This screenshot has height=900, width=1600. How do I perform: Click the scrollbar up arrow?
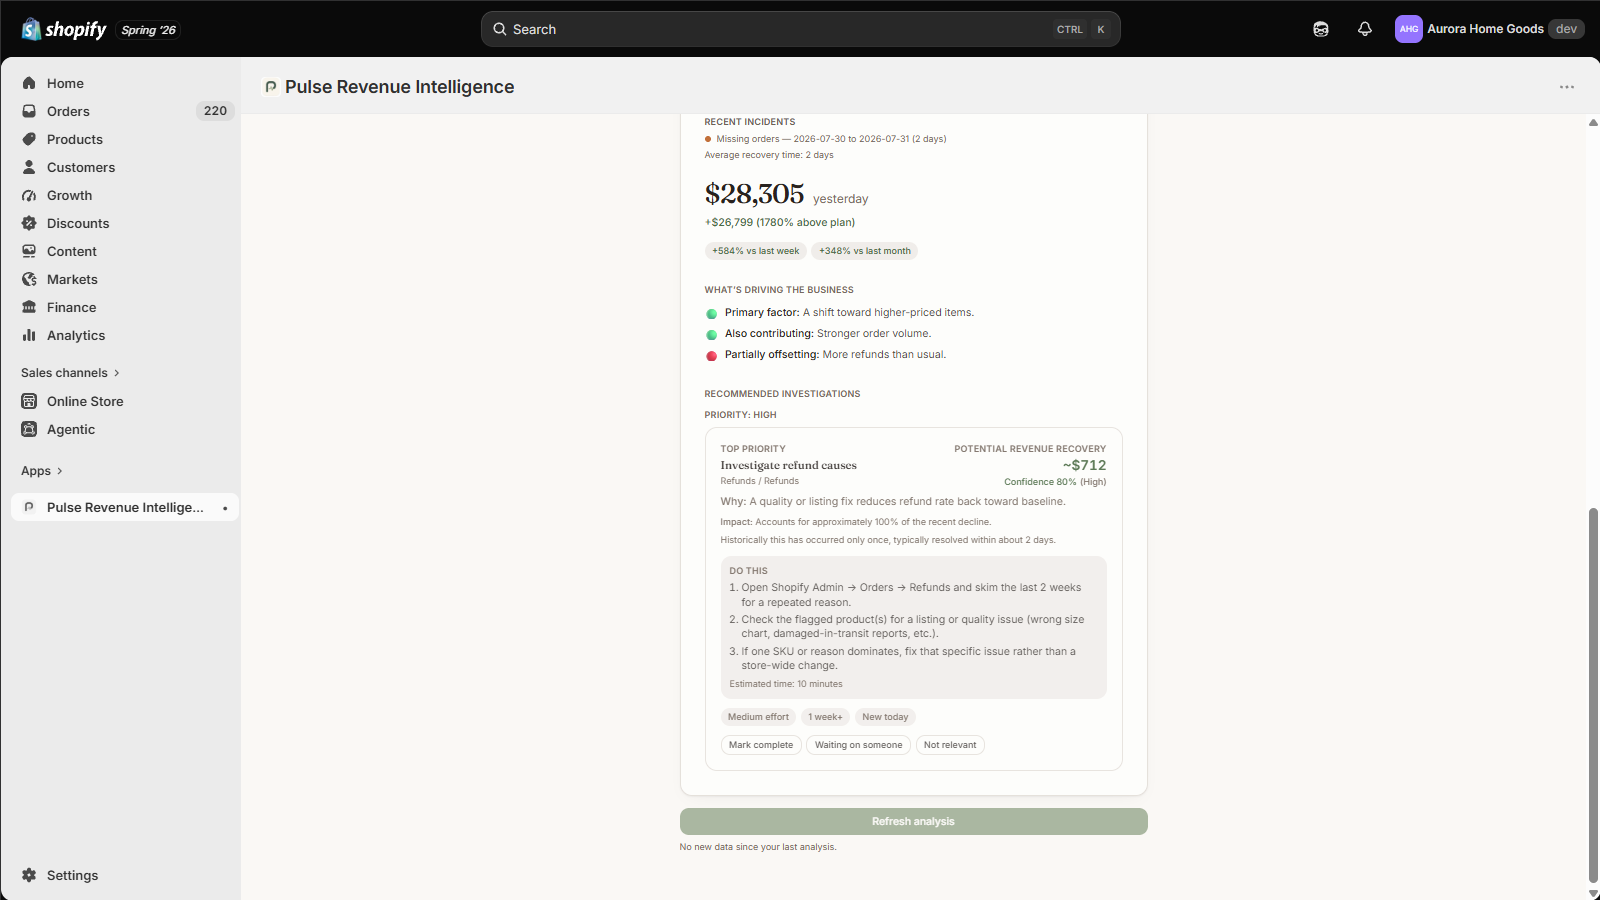[x=1593, y=122]
